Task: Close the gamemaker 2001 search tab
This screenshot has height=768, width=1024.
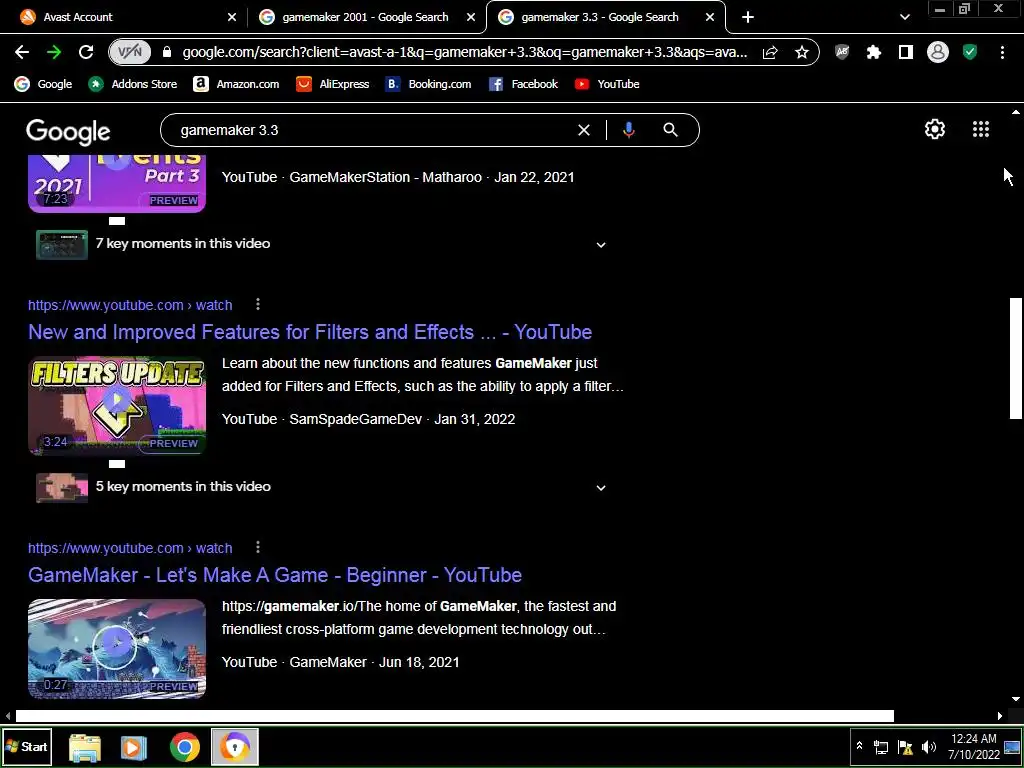Action: coord(471,17)
